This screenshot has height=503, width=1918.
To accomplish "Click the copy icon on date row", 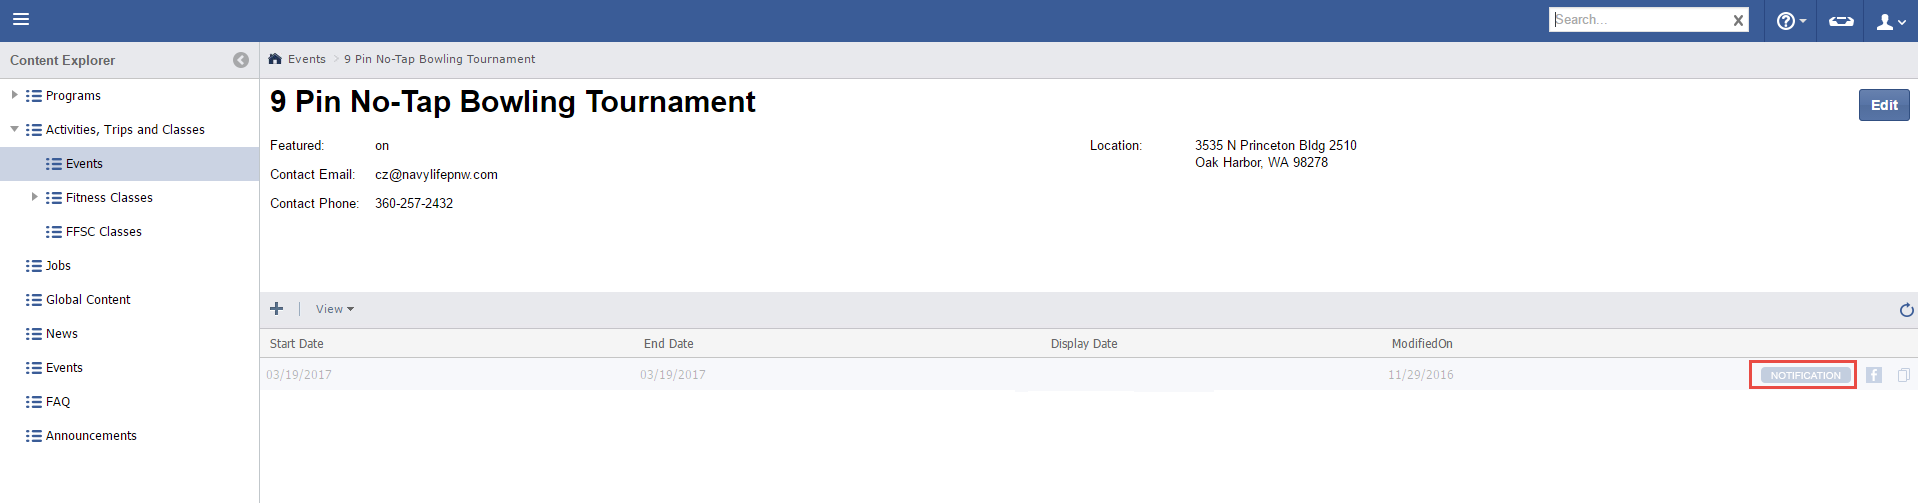I will pos(1903,375).
